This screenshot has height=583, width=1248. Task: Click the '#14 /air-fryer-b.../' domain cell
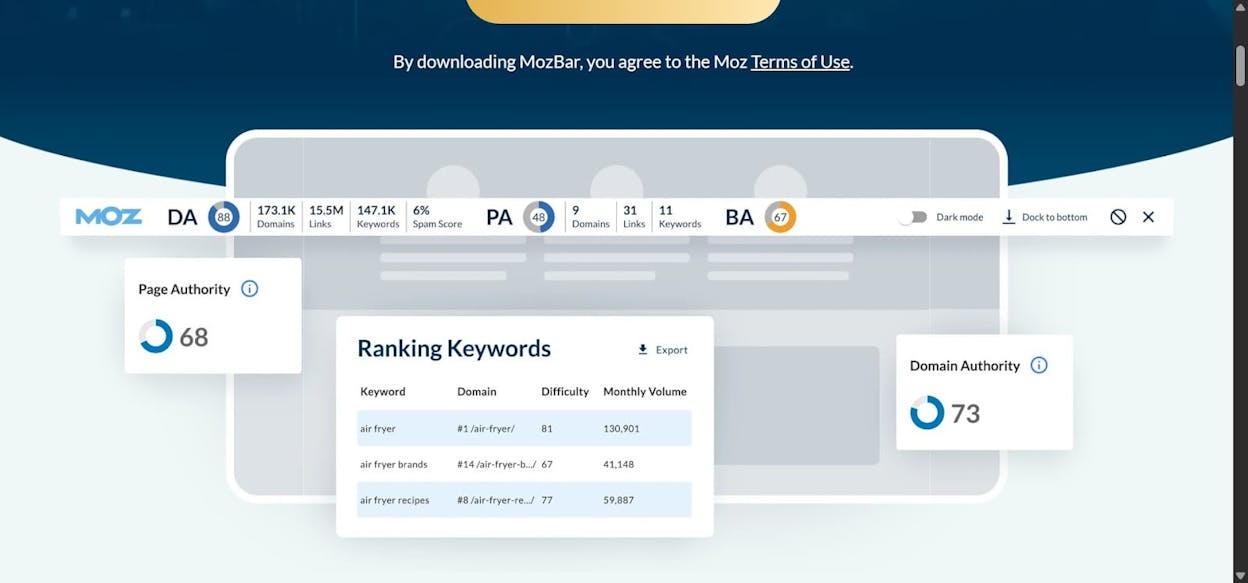[x=497, y=464]
